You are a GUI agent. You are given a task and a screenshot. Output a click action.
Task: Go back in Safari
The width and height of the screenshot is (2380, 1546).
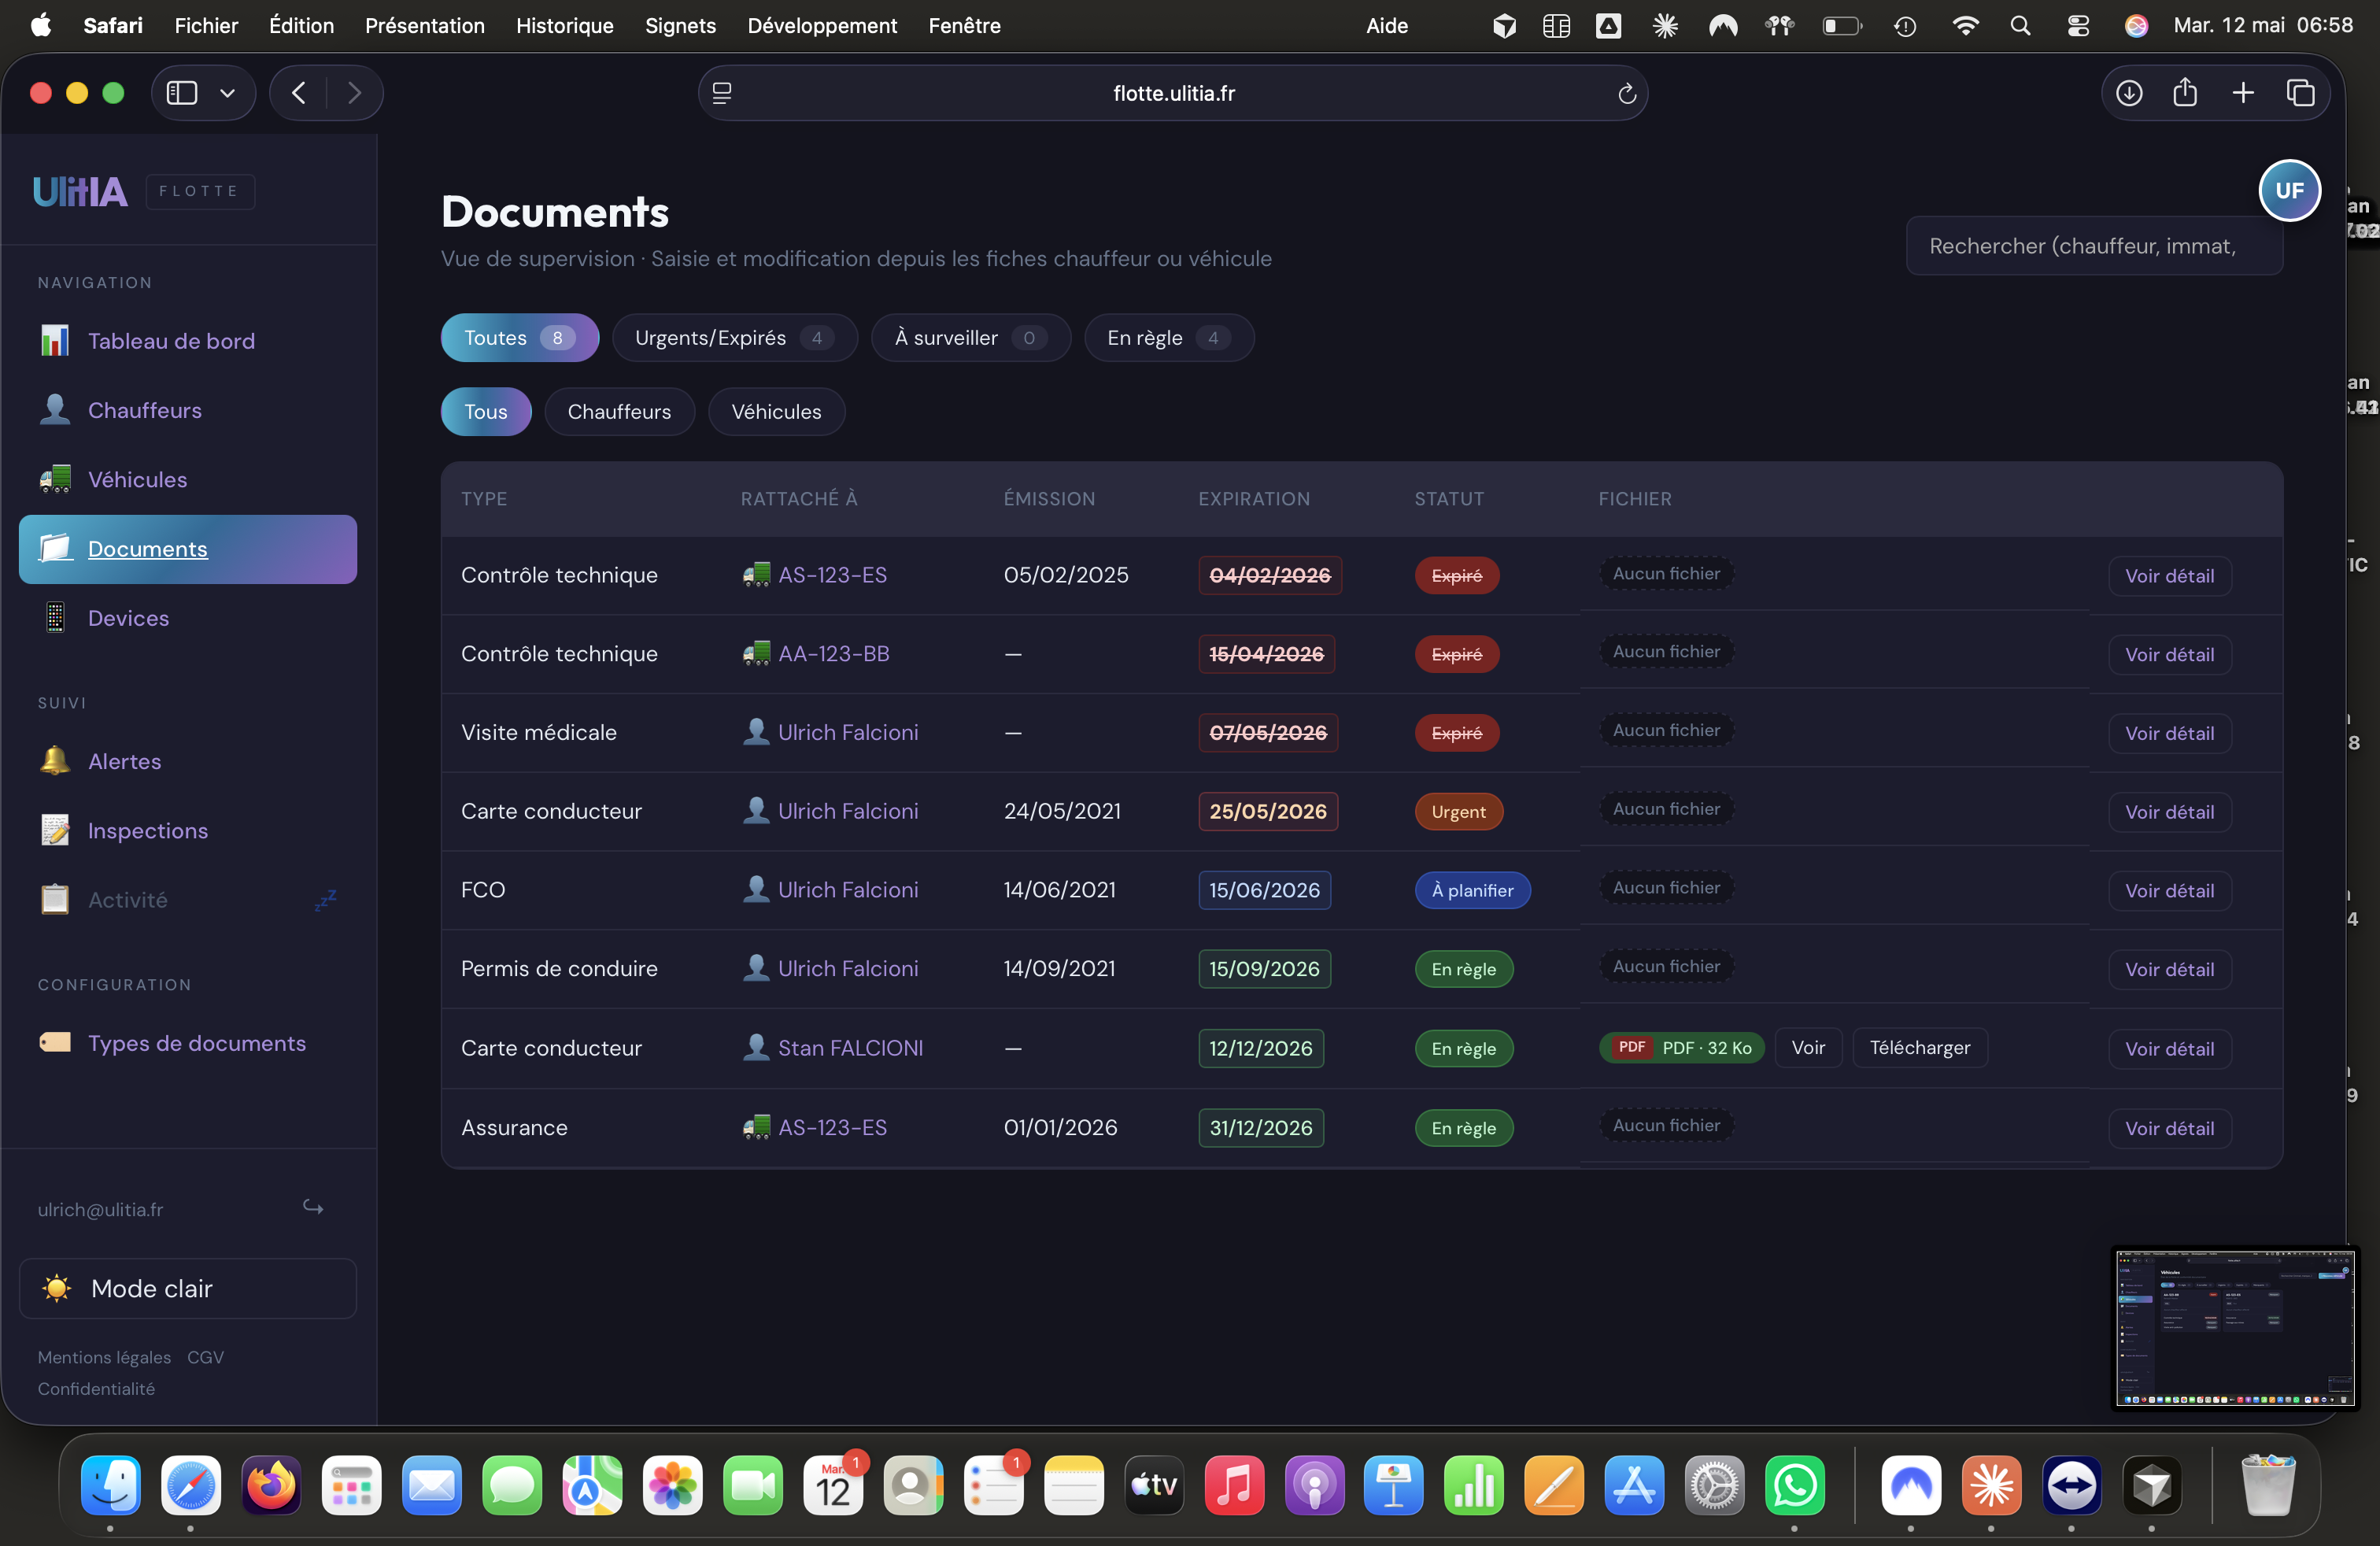(x=298, y=93)
